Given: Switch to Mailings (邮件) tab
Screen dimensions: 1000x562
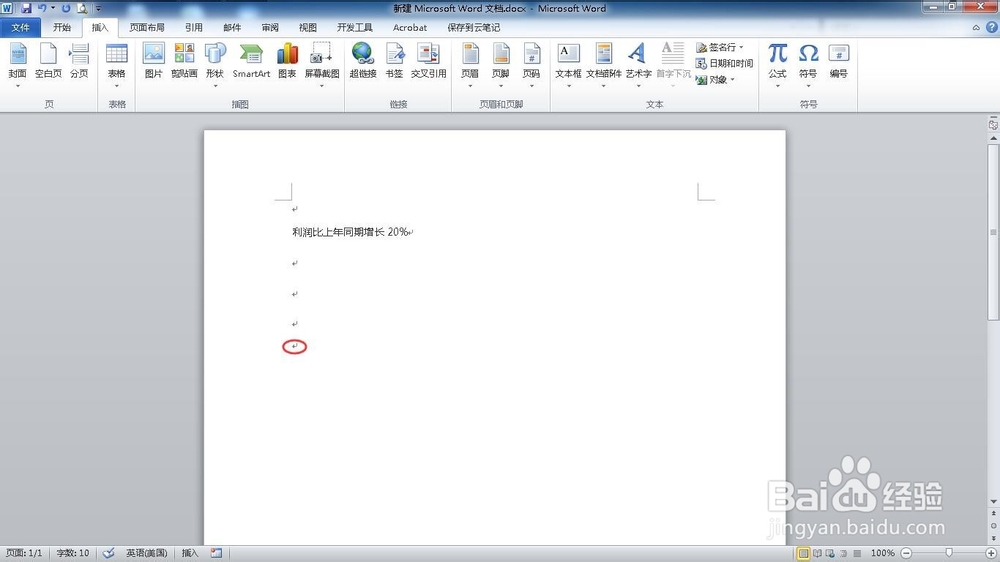Looking at the screenshot, I should point(232,27).
